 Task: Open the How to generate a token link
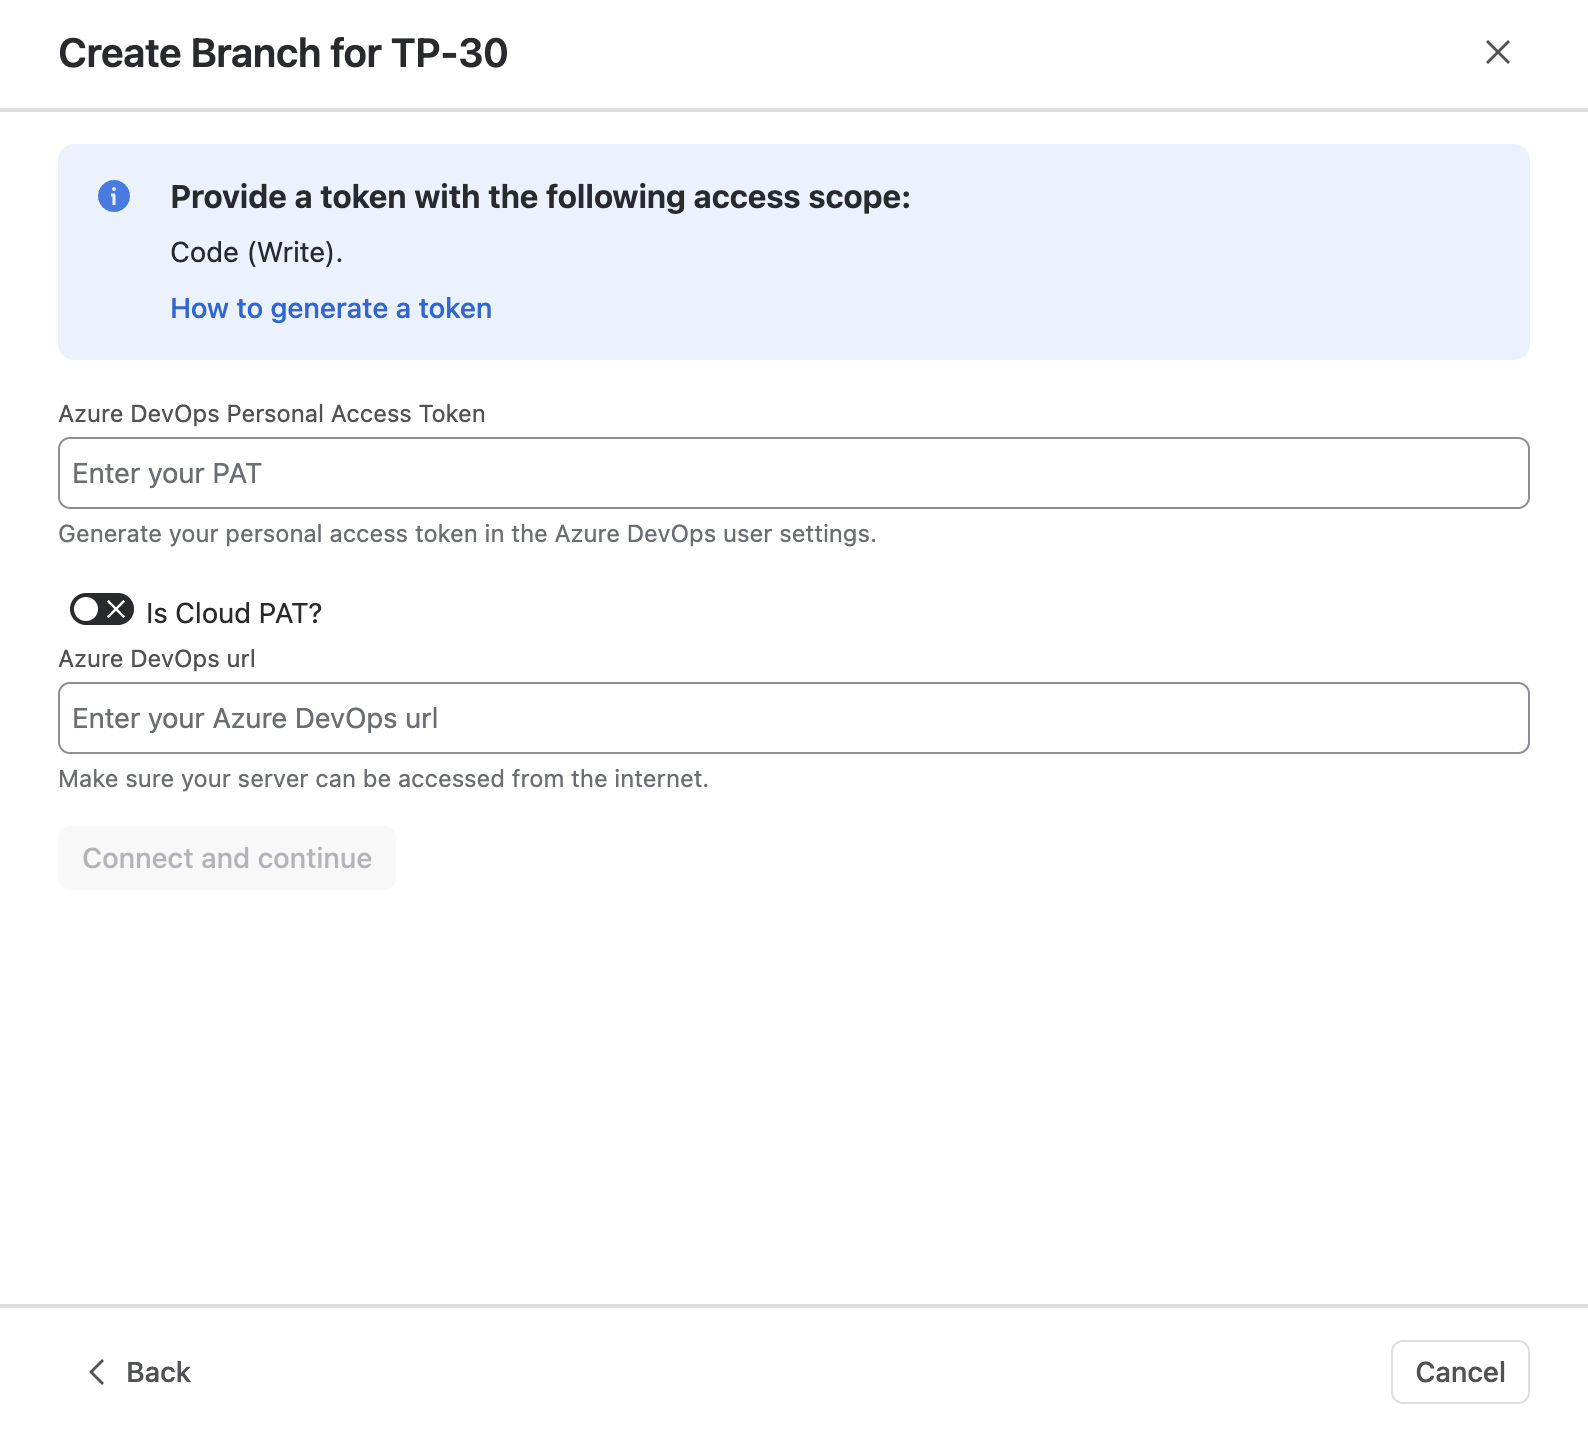tap(331, 308)
